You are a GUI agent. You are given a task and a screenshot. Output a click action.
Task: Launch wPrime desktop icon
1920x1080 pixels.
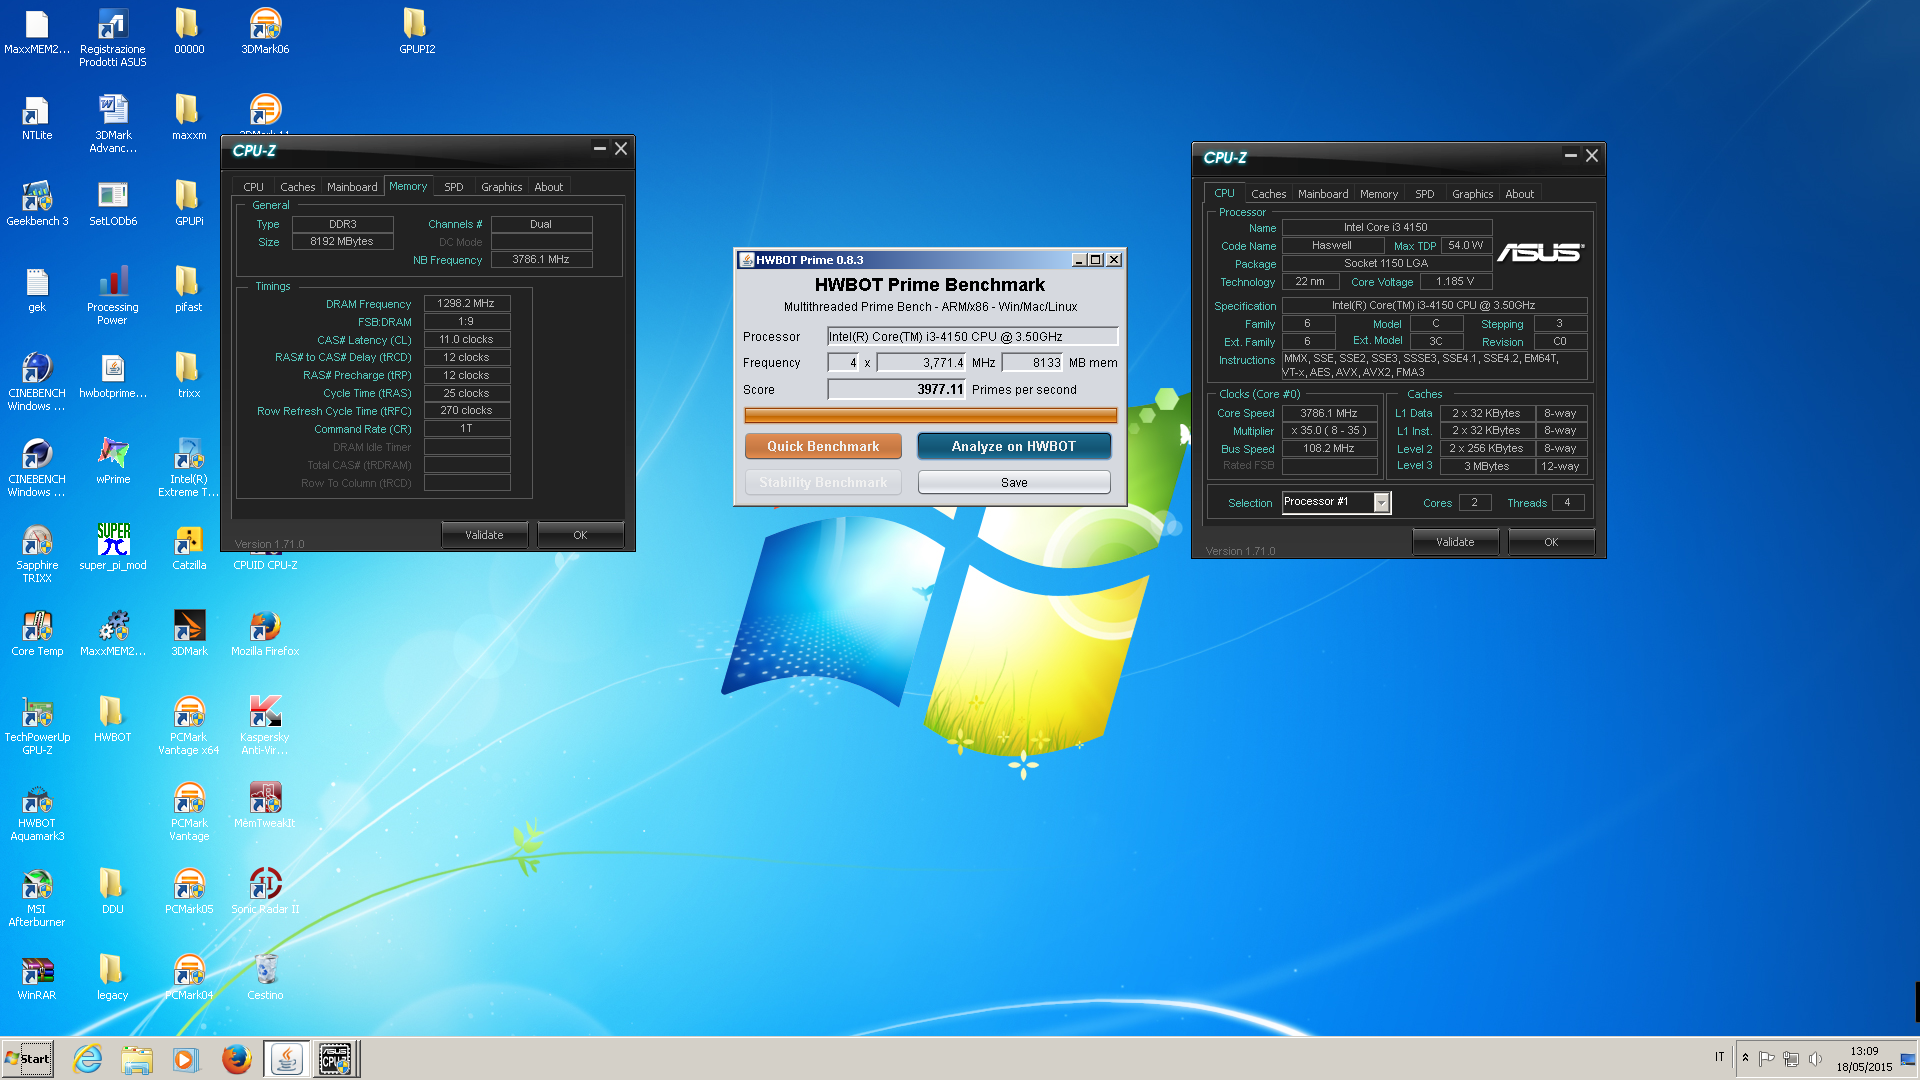tap(113, 461)
